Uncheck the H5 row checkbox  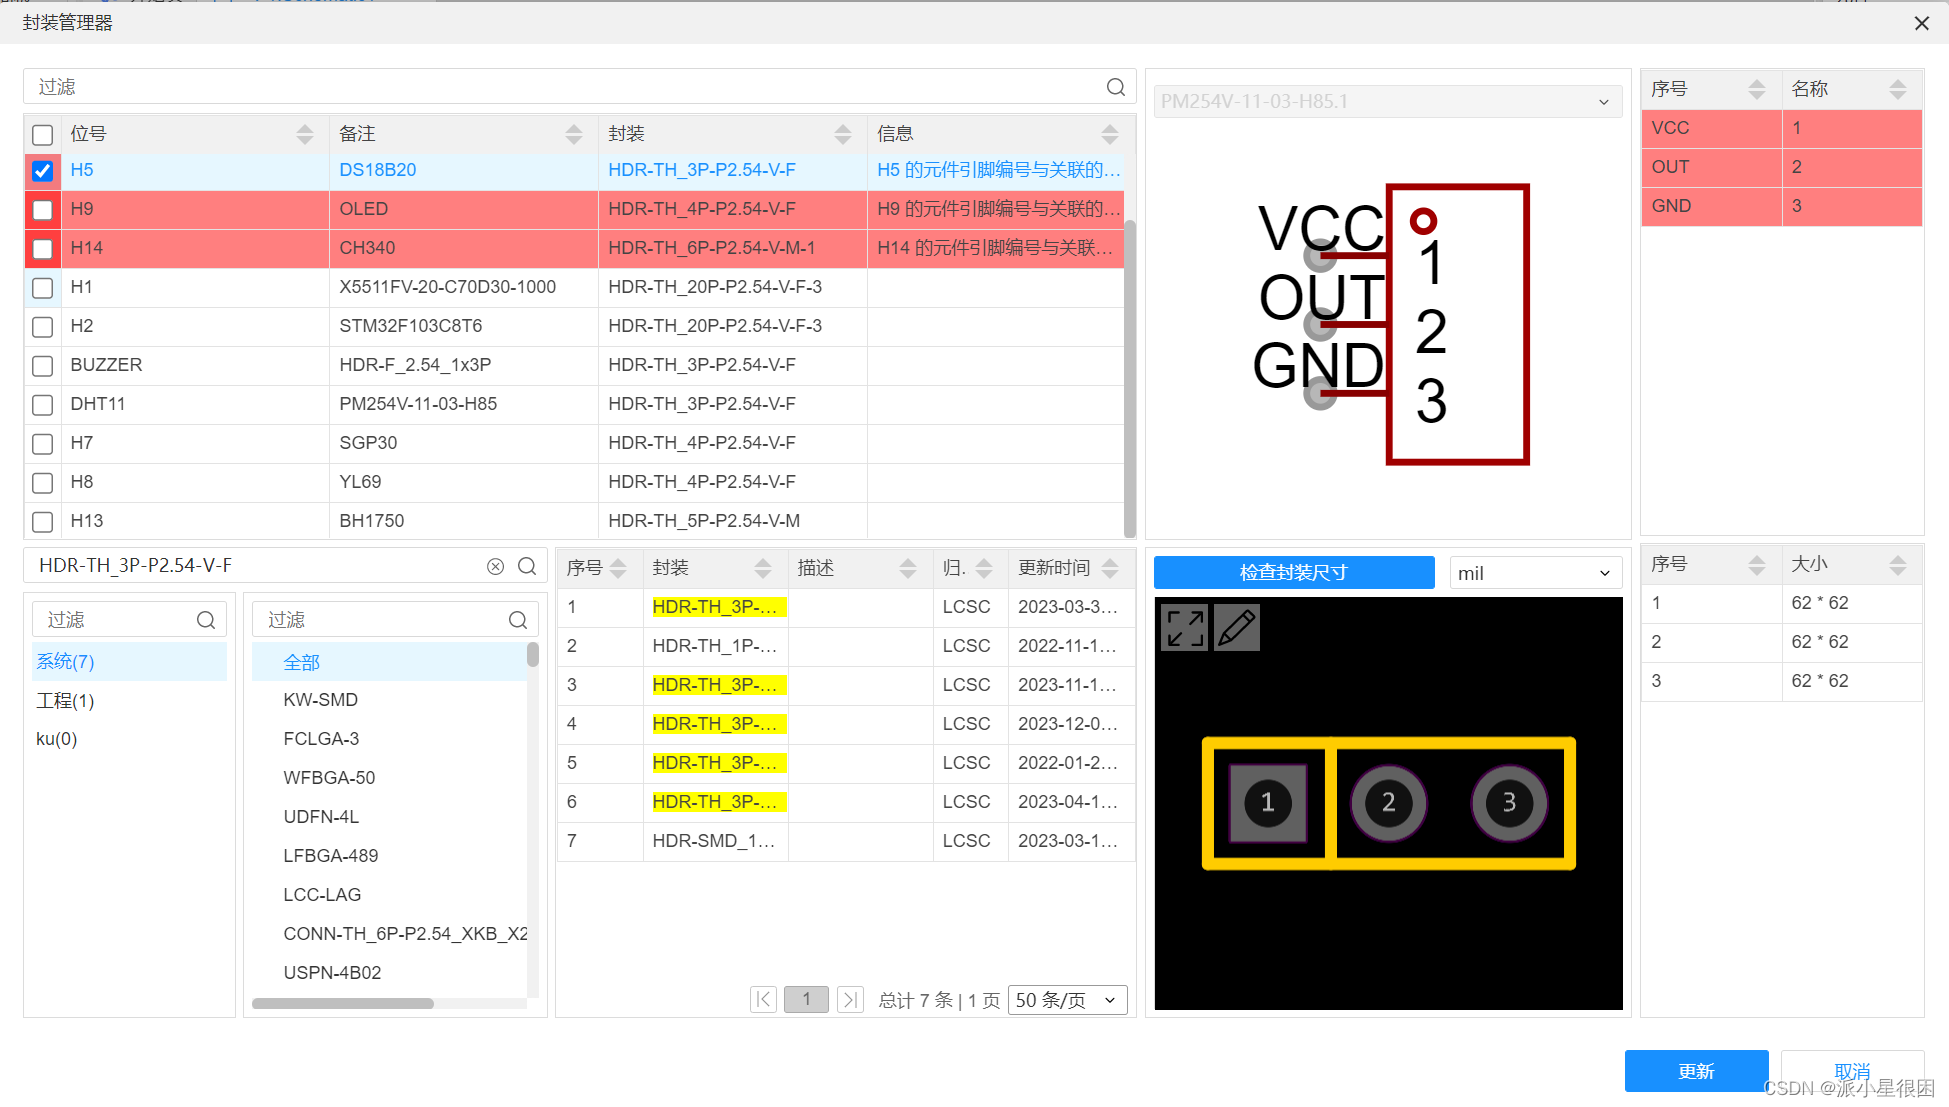coord(42,171)
